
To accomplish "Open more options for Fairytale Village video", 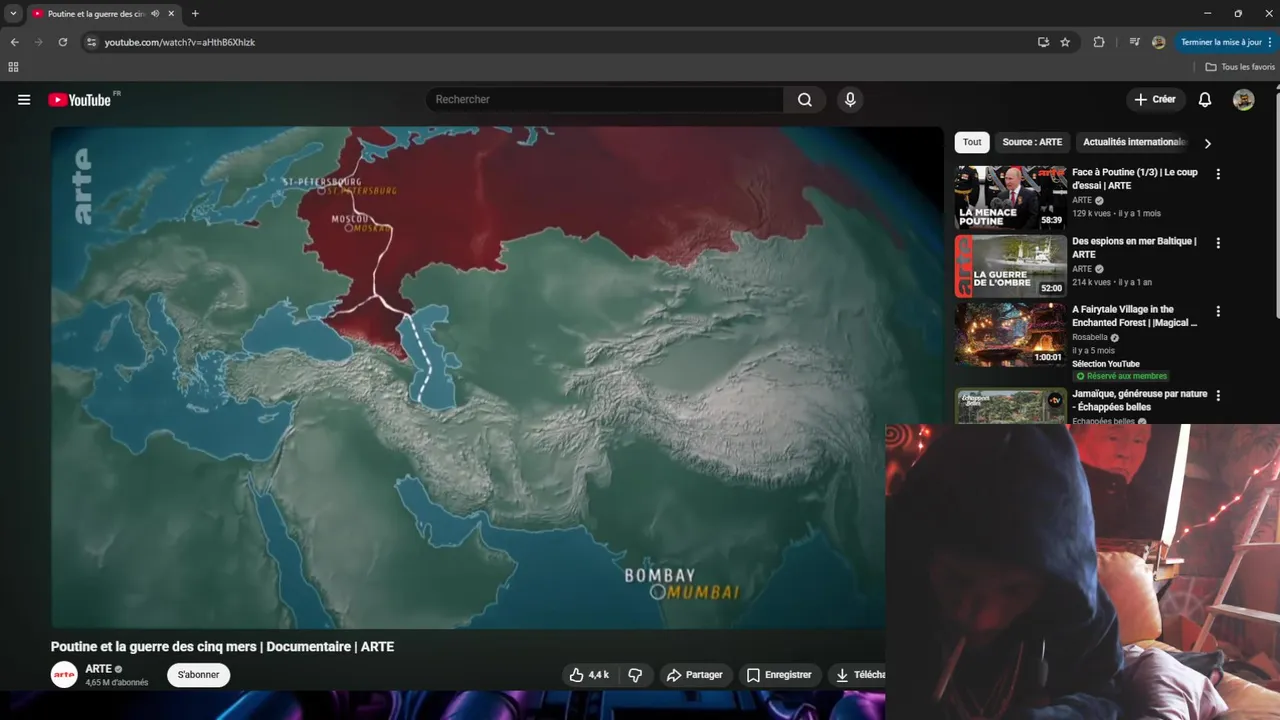I will point(1218,311).
